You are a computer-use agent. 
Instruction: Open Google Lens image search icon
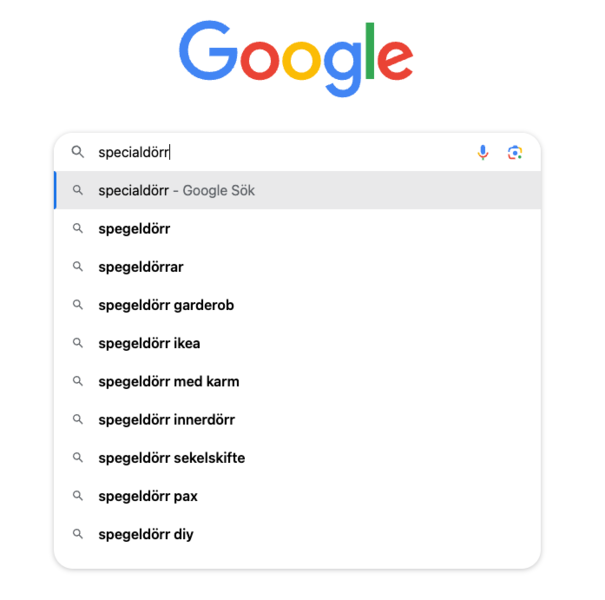(515, 152)
